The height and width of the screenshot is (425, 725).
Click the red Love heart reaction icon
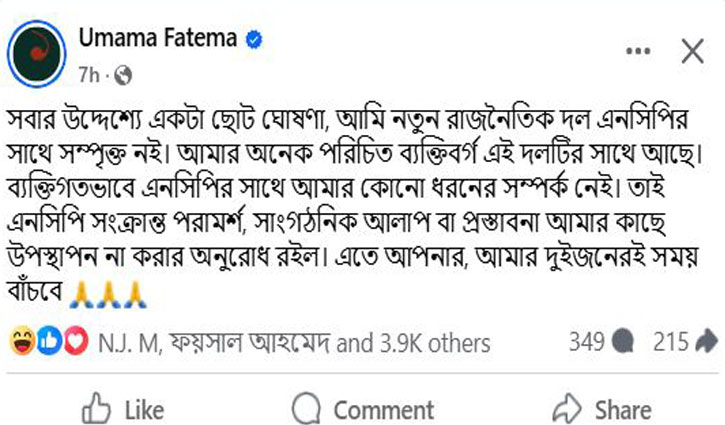coord(76,341)
